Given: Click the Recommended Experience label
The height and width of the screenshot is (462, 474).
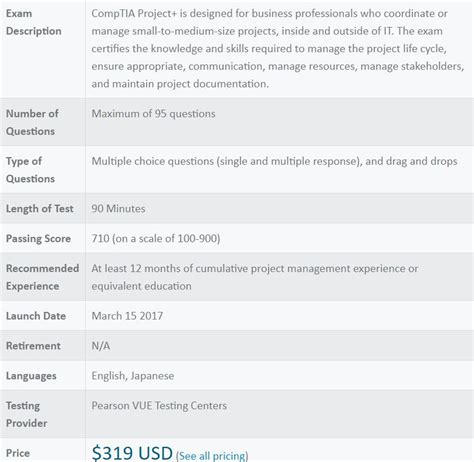Looking at the screenshot, I should tap(43, 277).
